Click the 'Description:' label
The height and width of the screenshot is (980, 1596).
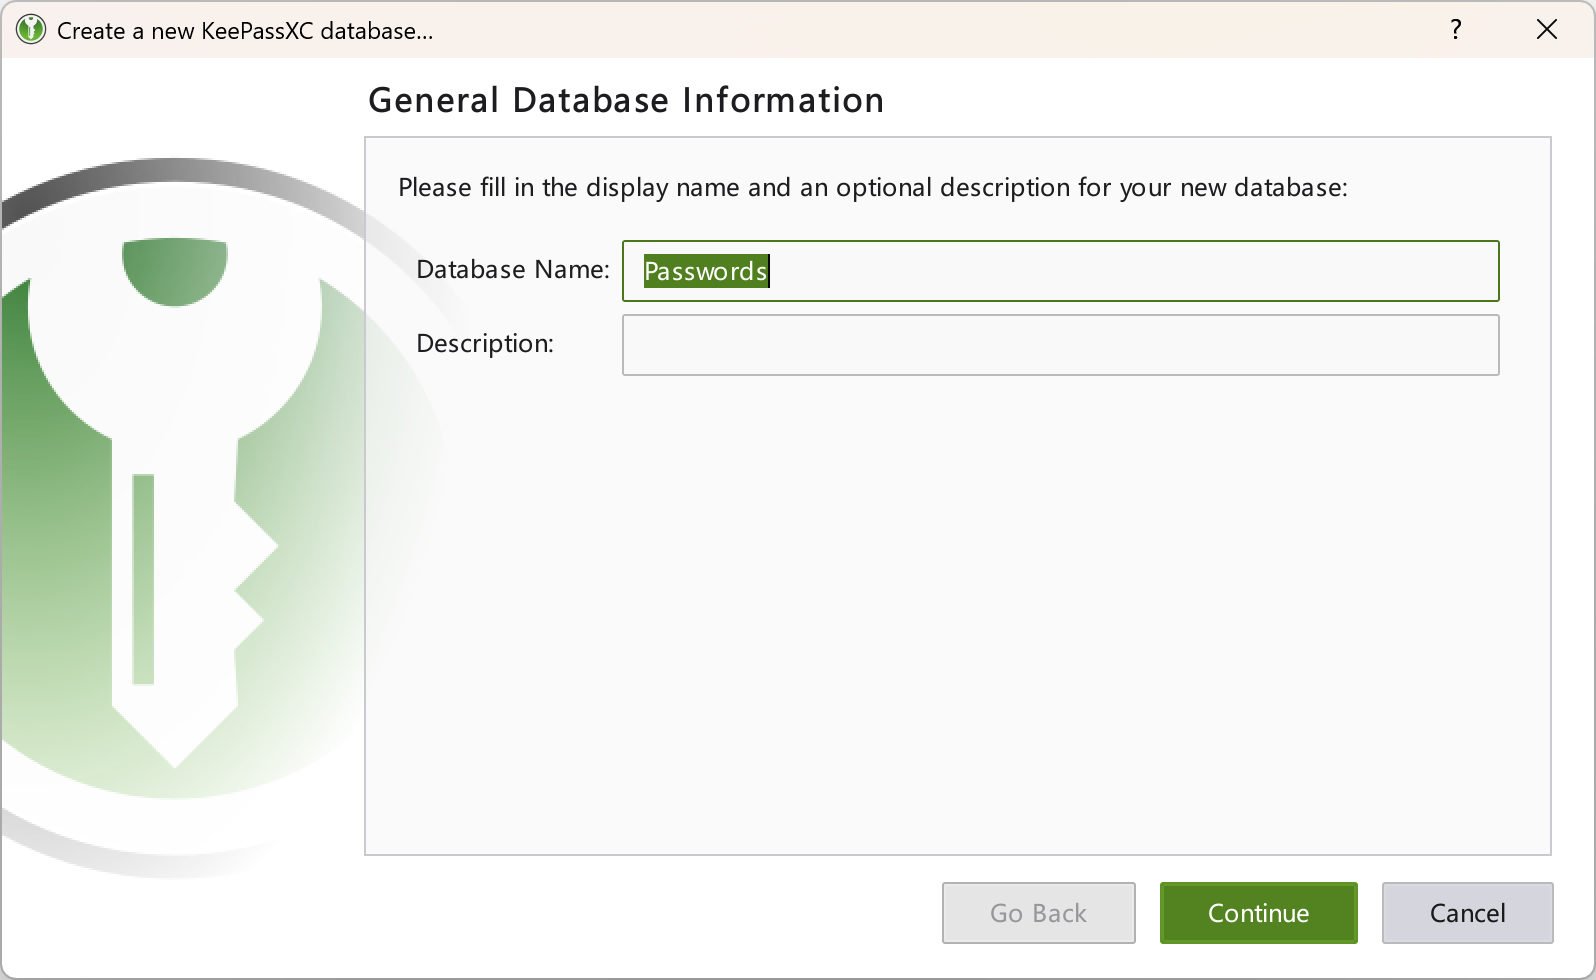tap(485, 344)
